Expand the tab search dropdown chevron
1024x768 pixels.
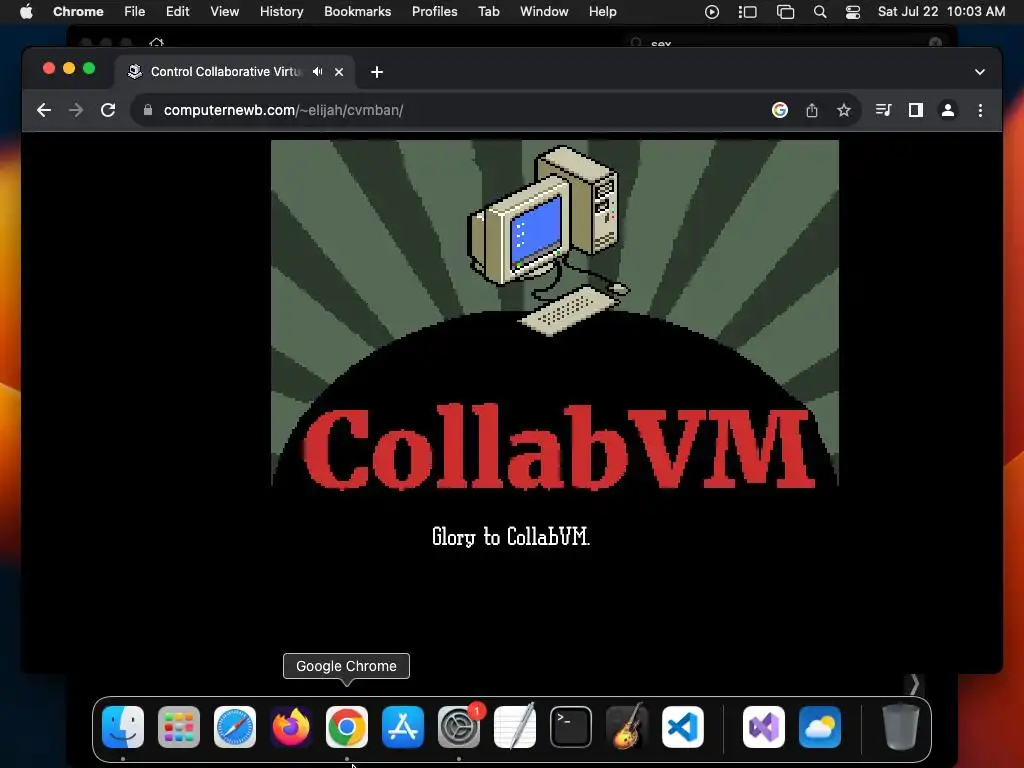tap(980, 72)
